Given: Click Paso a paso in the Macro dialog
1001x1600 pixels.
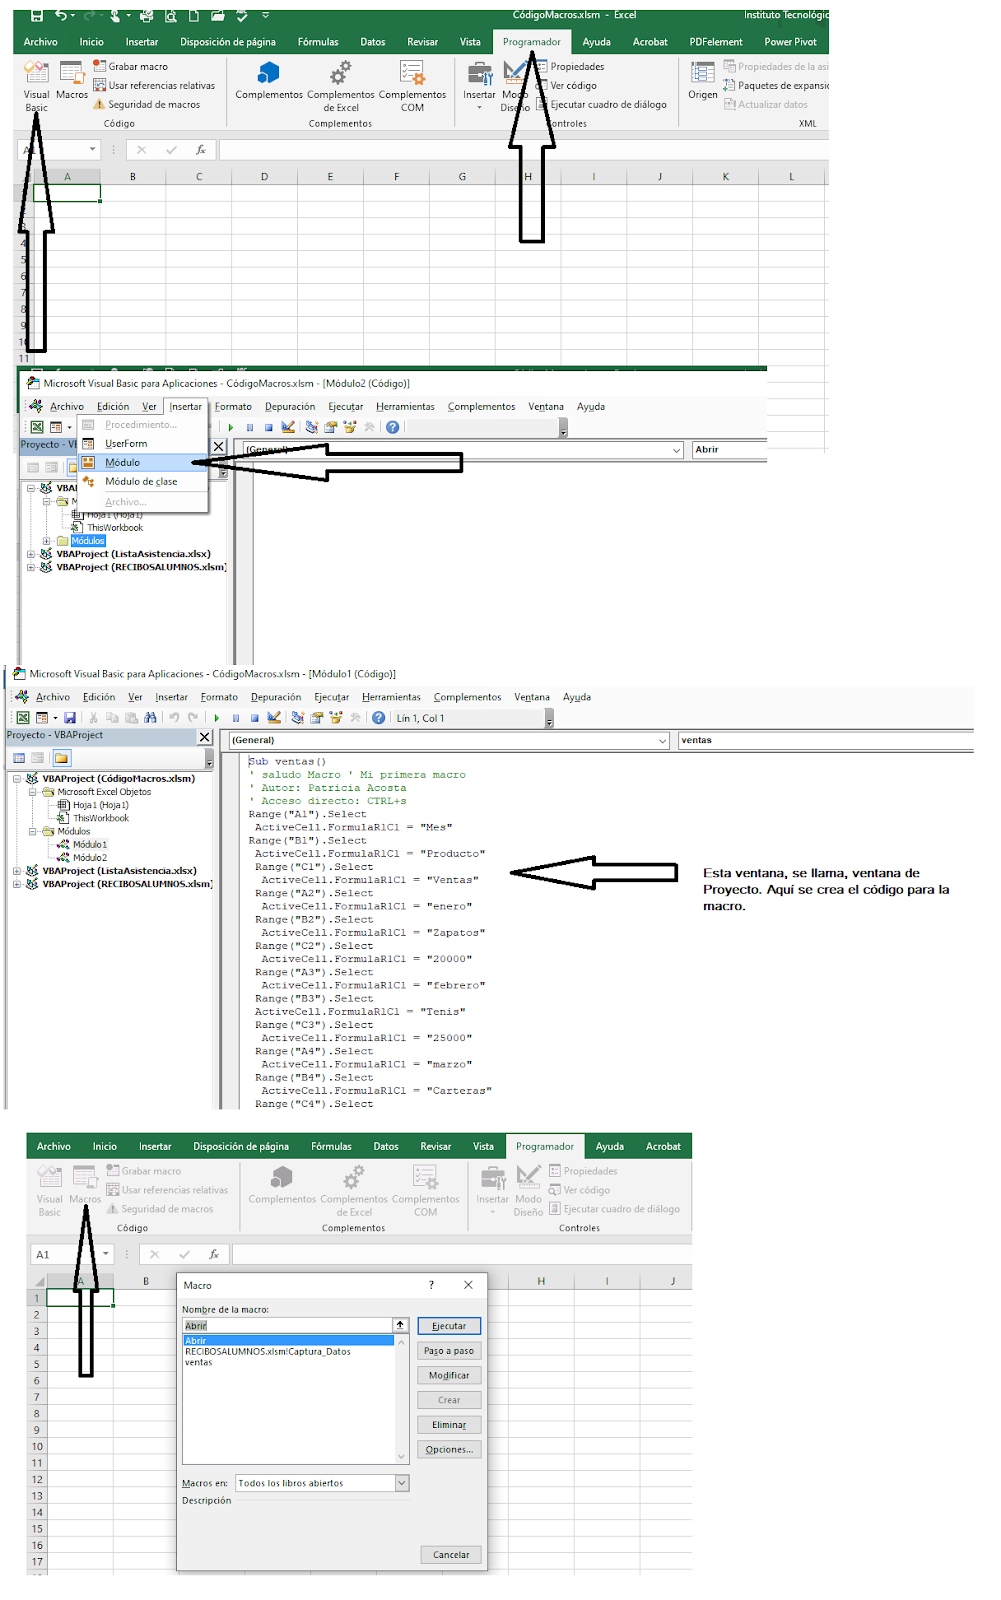Looking at the screenshot, I should [449, 1351].
